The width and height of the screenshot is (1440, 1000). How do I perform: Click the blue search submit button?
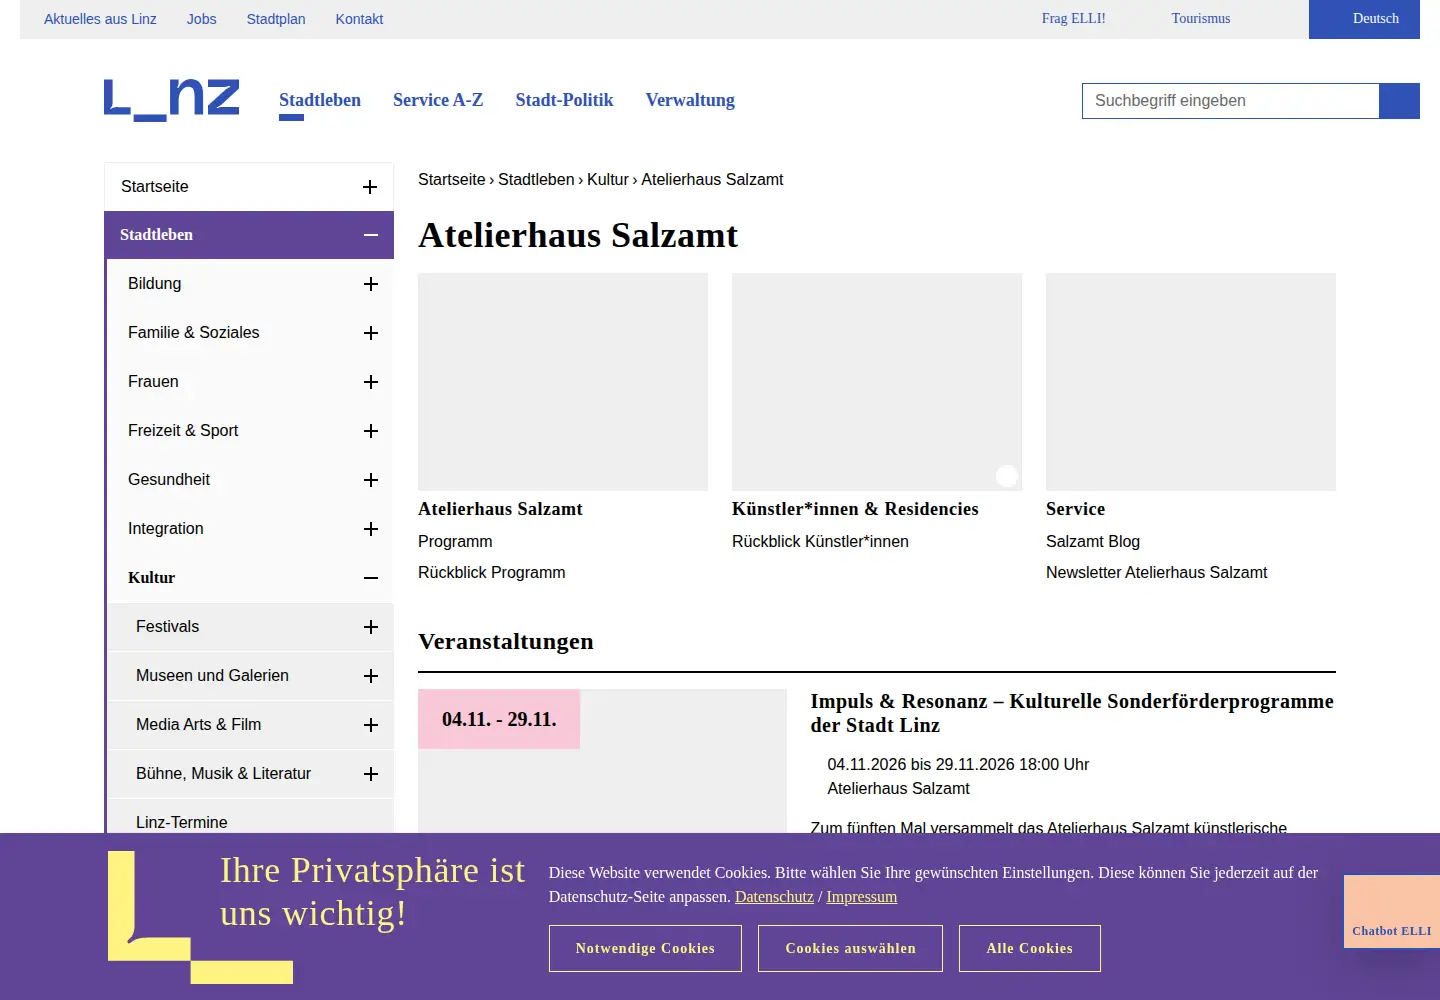pos(1399,101)
